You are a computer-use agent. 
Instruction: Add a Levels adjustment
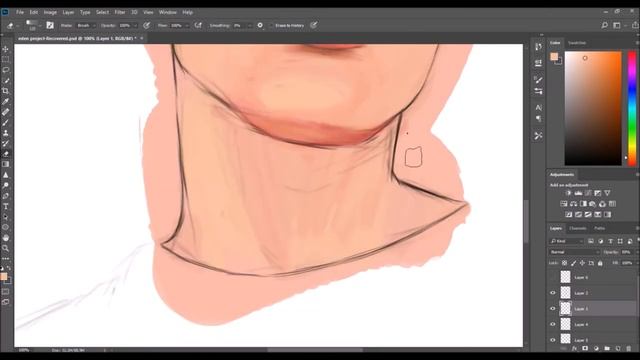(578, 193)
